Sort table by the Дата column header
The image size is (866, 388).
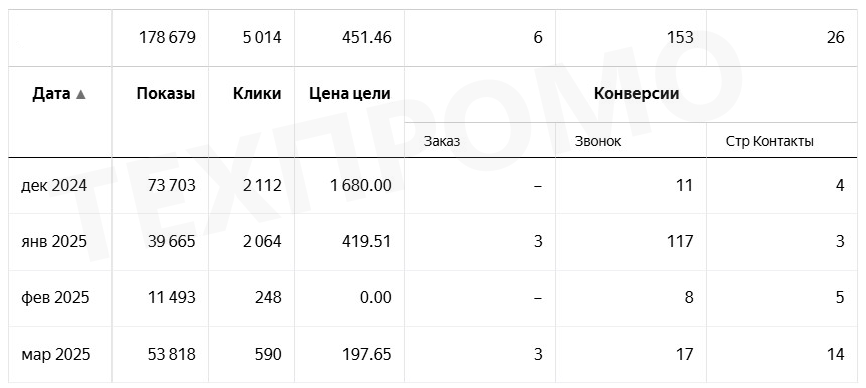point(51,94)
